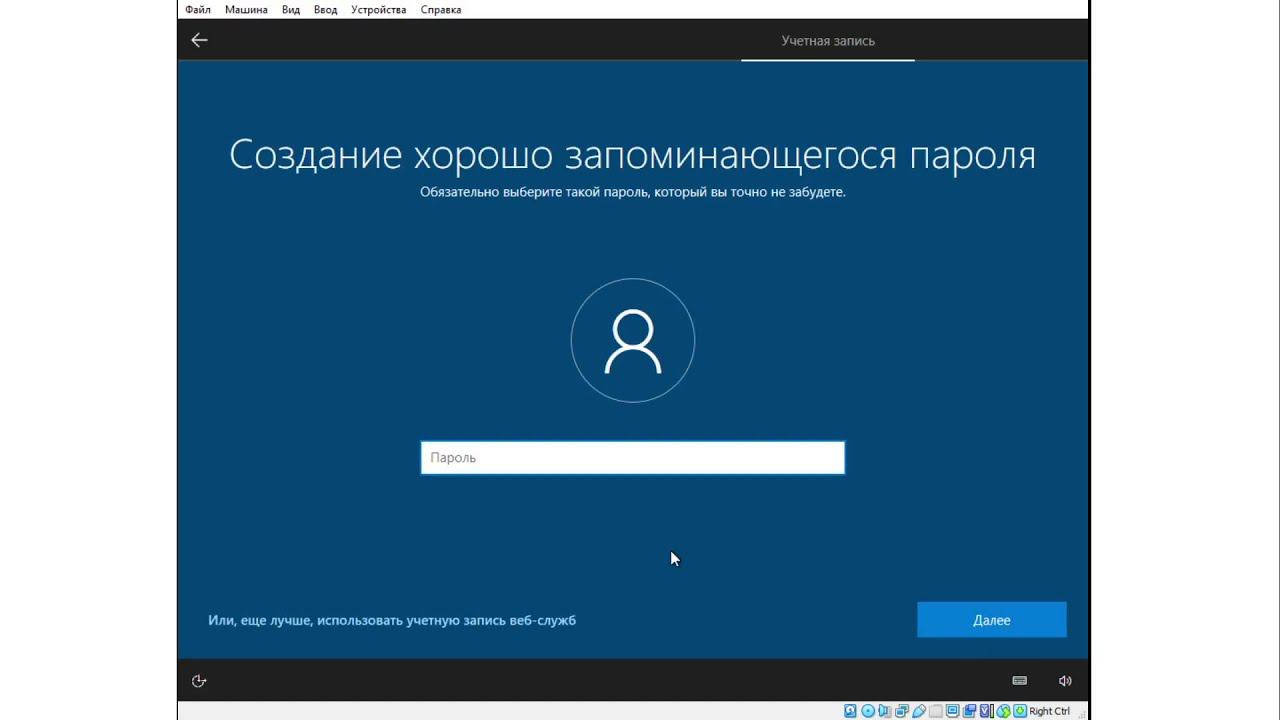Click the audio status bar icon

point(884,711)
